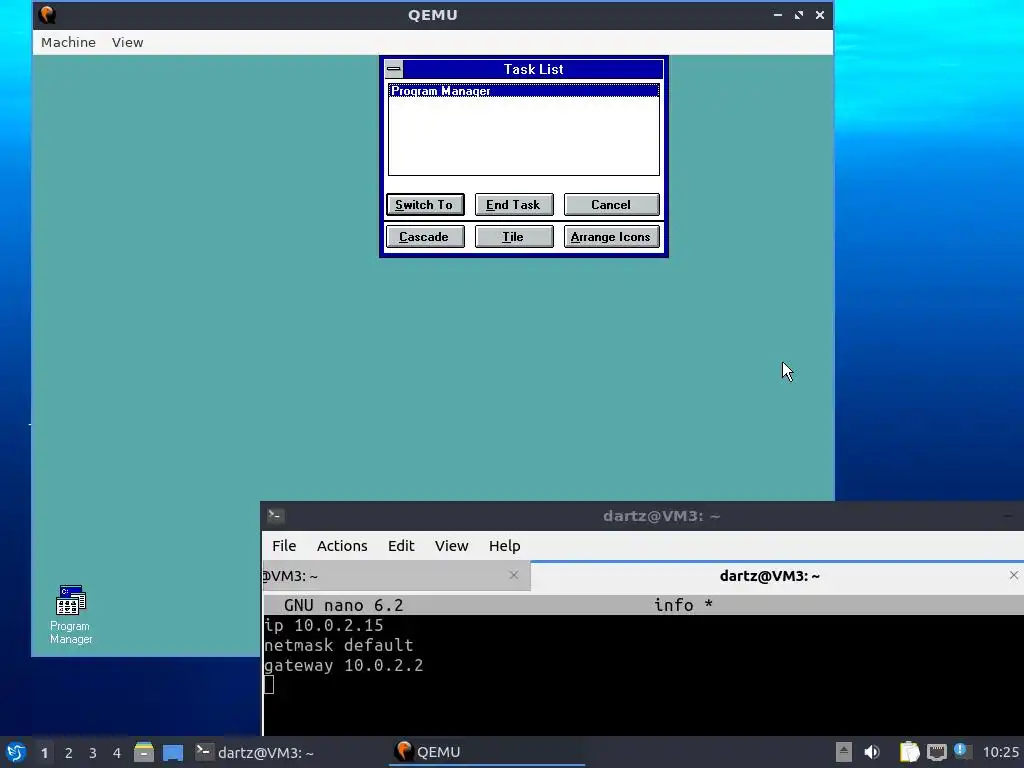Click the End Task button
This screenshot has height=768, width=1024.
(514, 204)
